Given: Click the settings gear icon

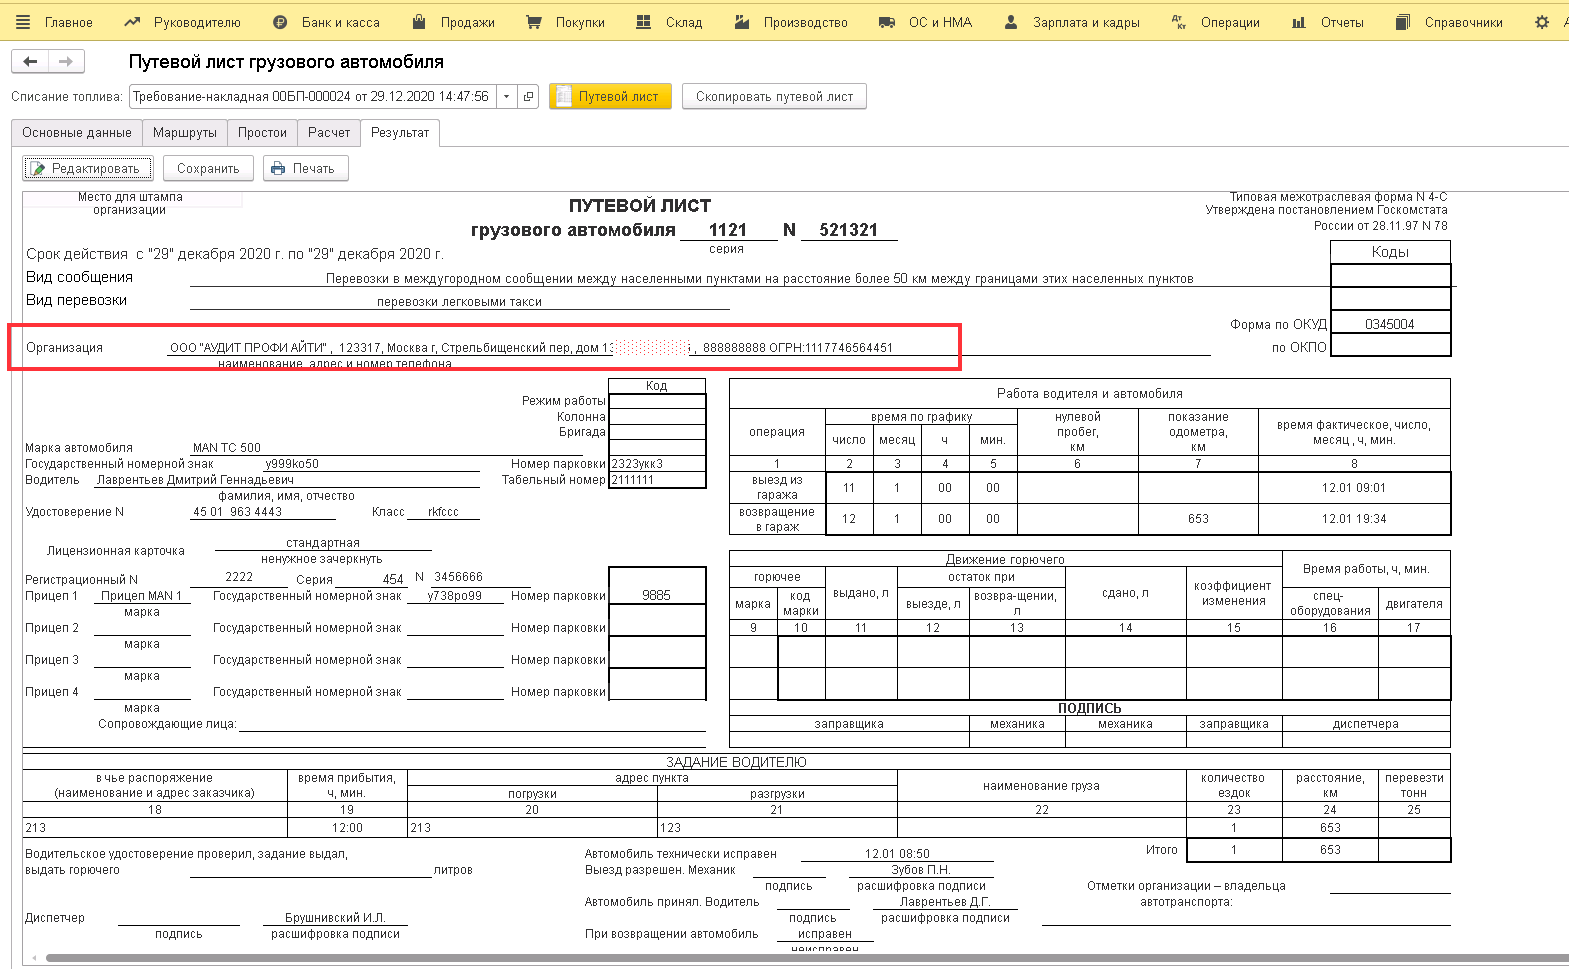Looking at the screenshot, I should click(x=1542, y=22).
